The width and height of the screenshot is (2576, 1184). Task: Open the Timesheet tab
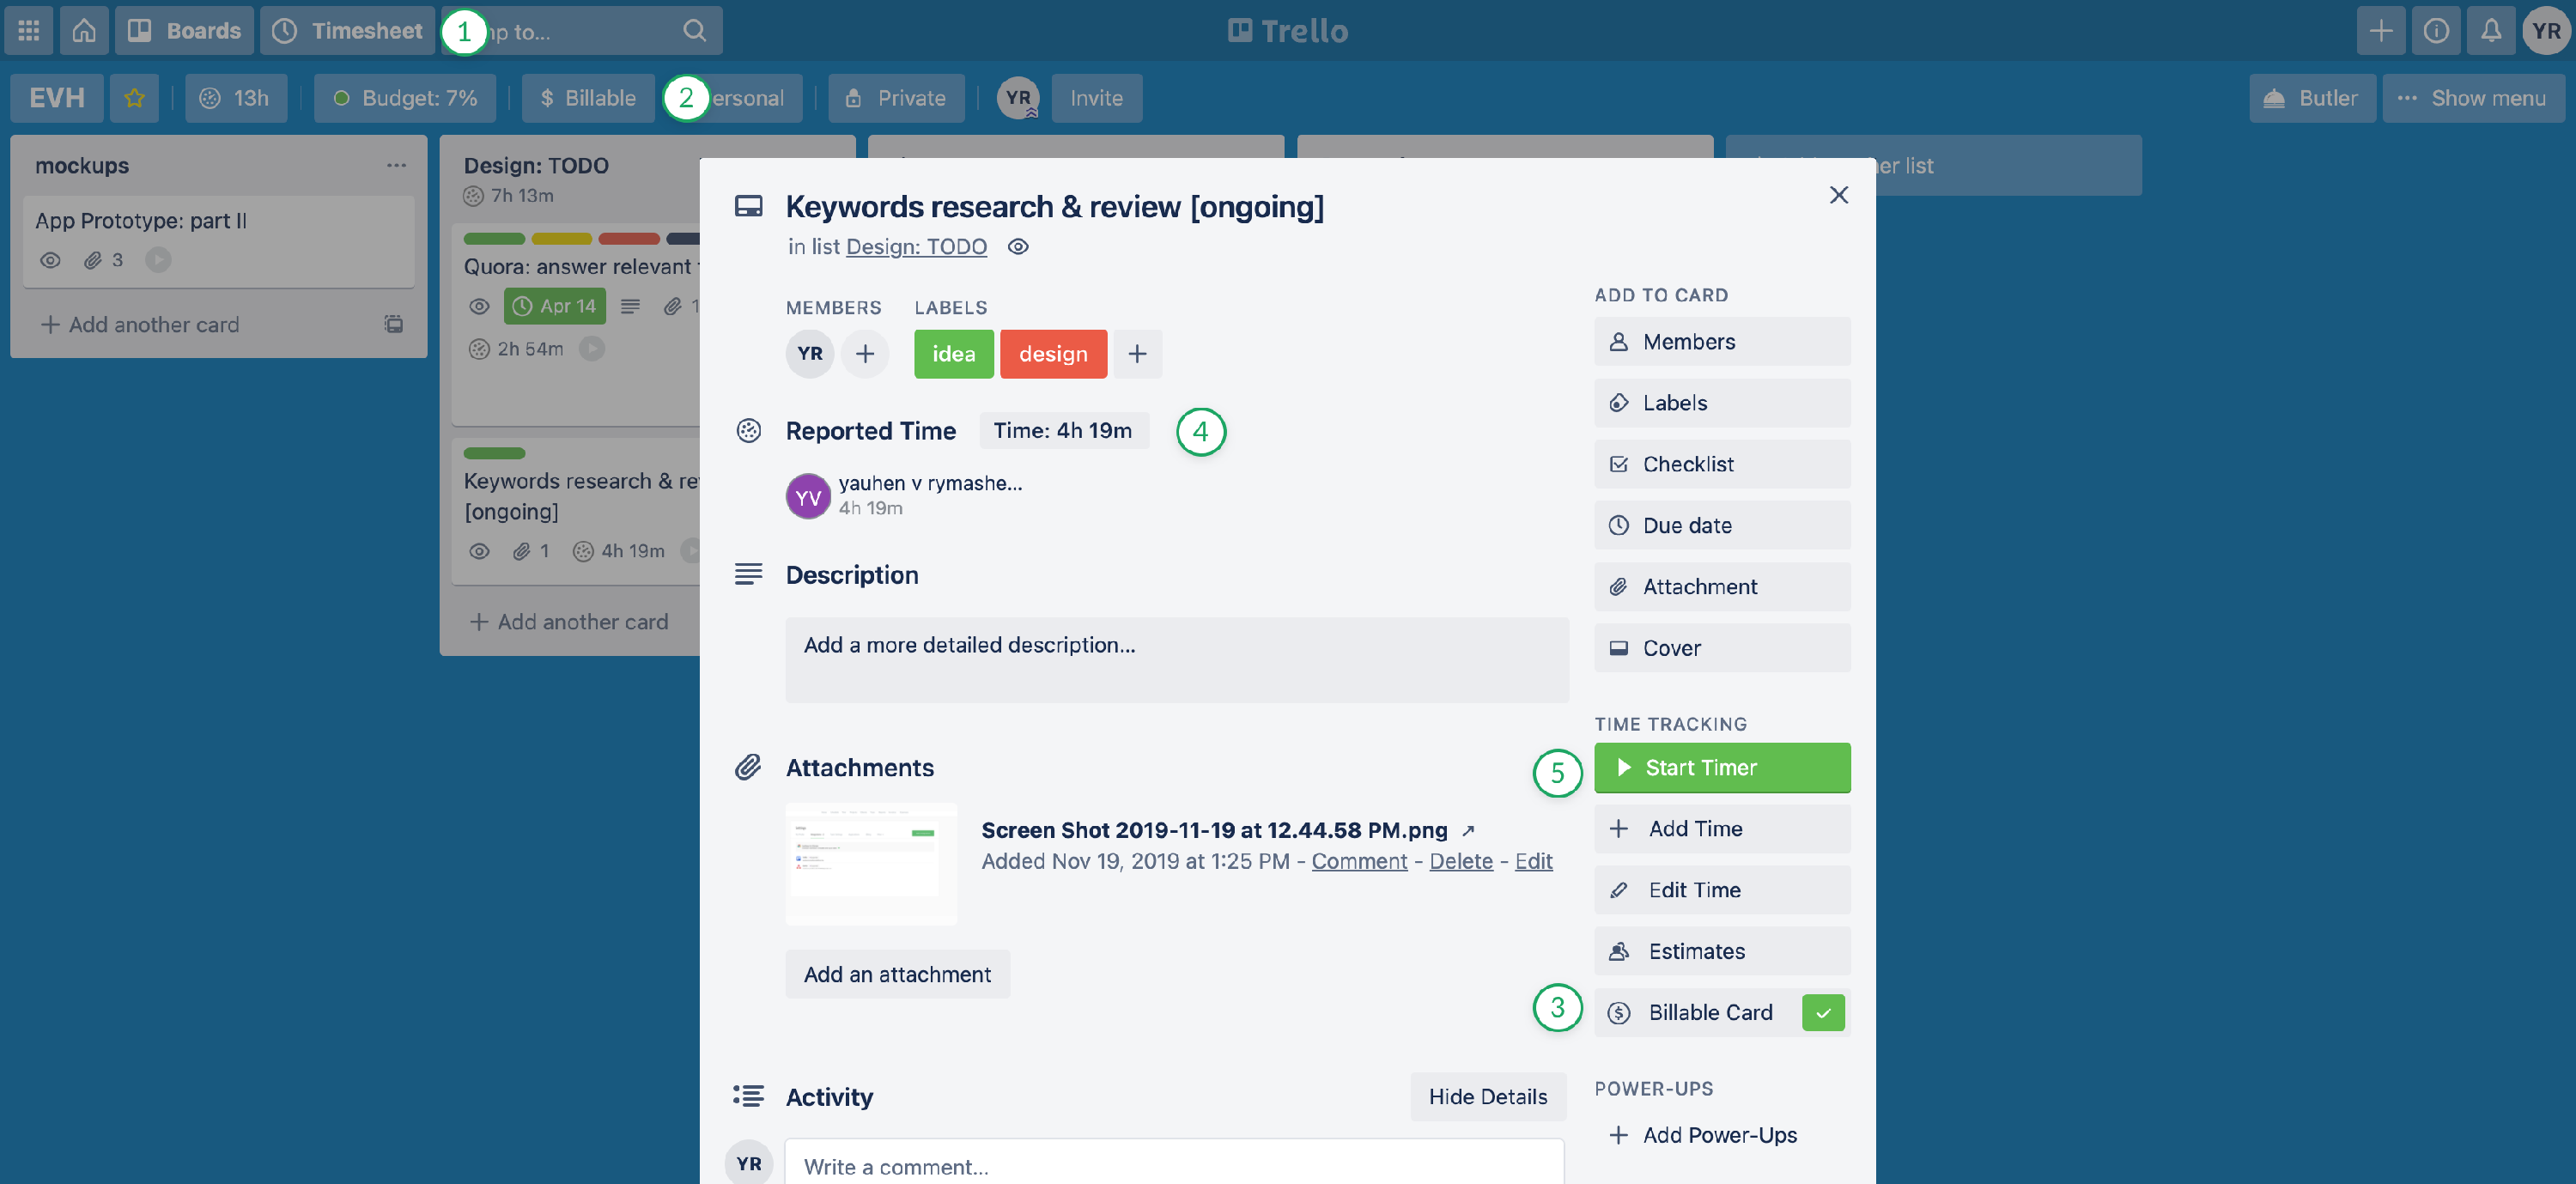click(347, 30)
